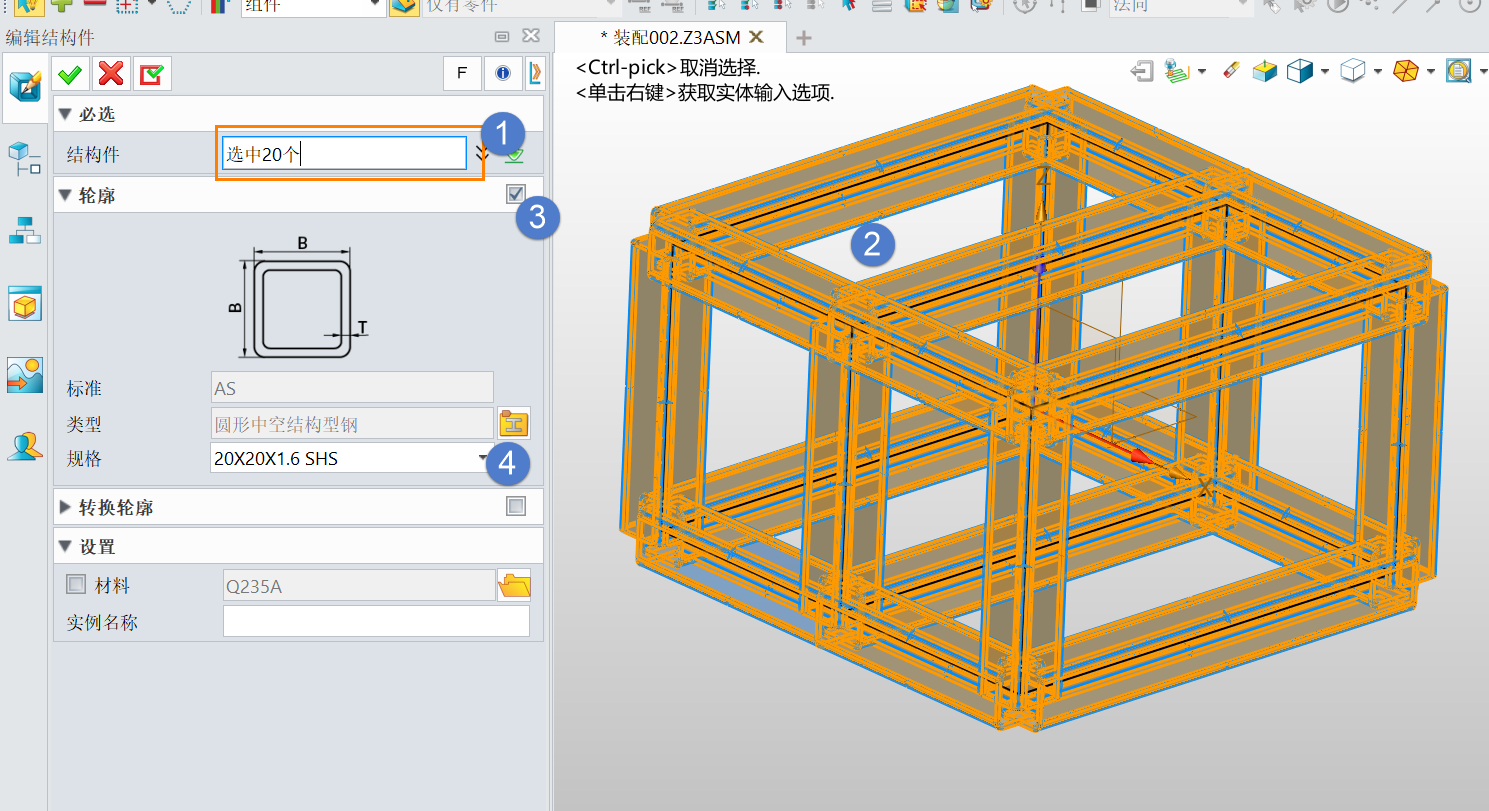The image size is (1489, 811).
Task: Click the square tube profile diagram
Action: [301, 298]
